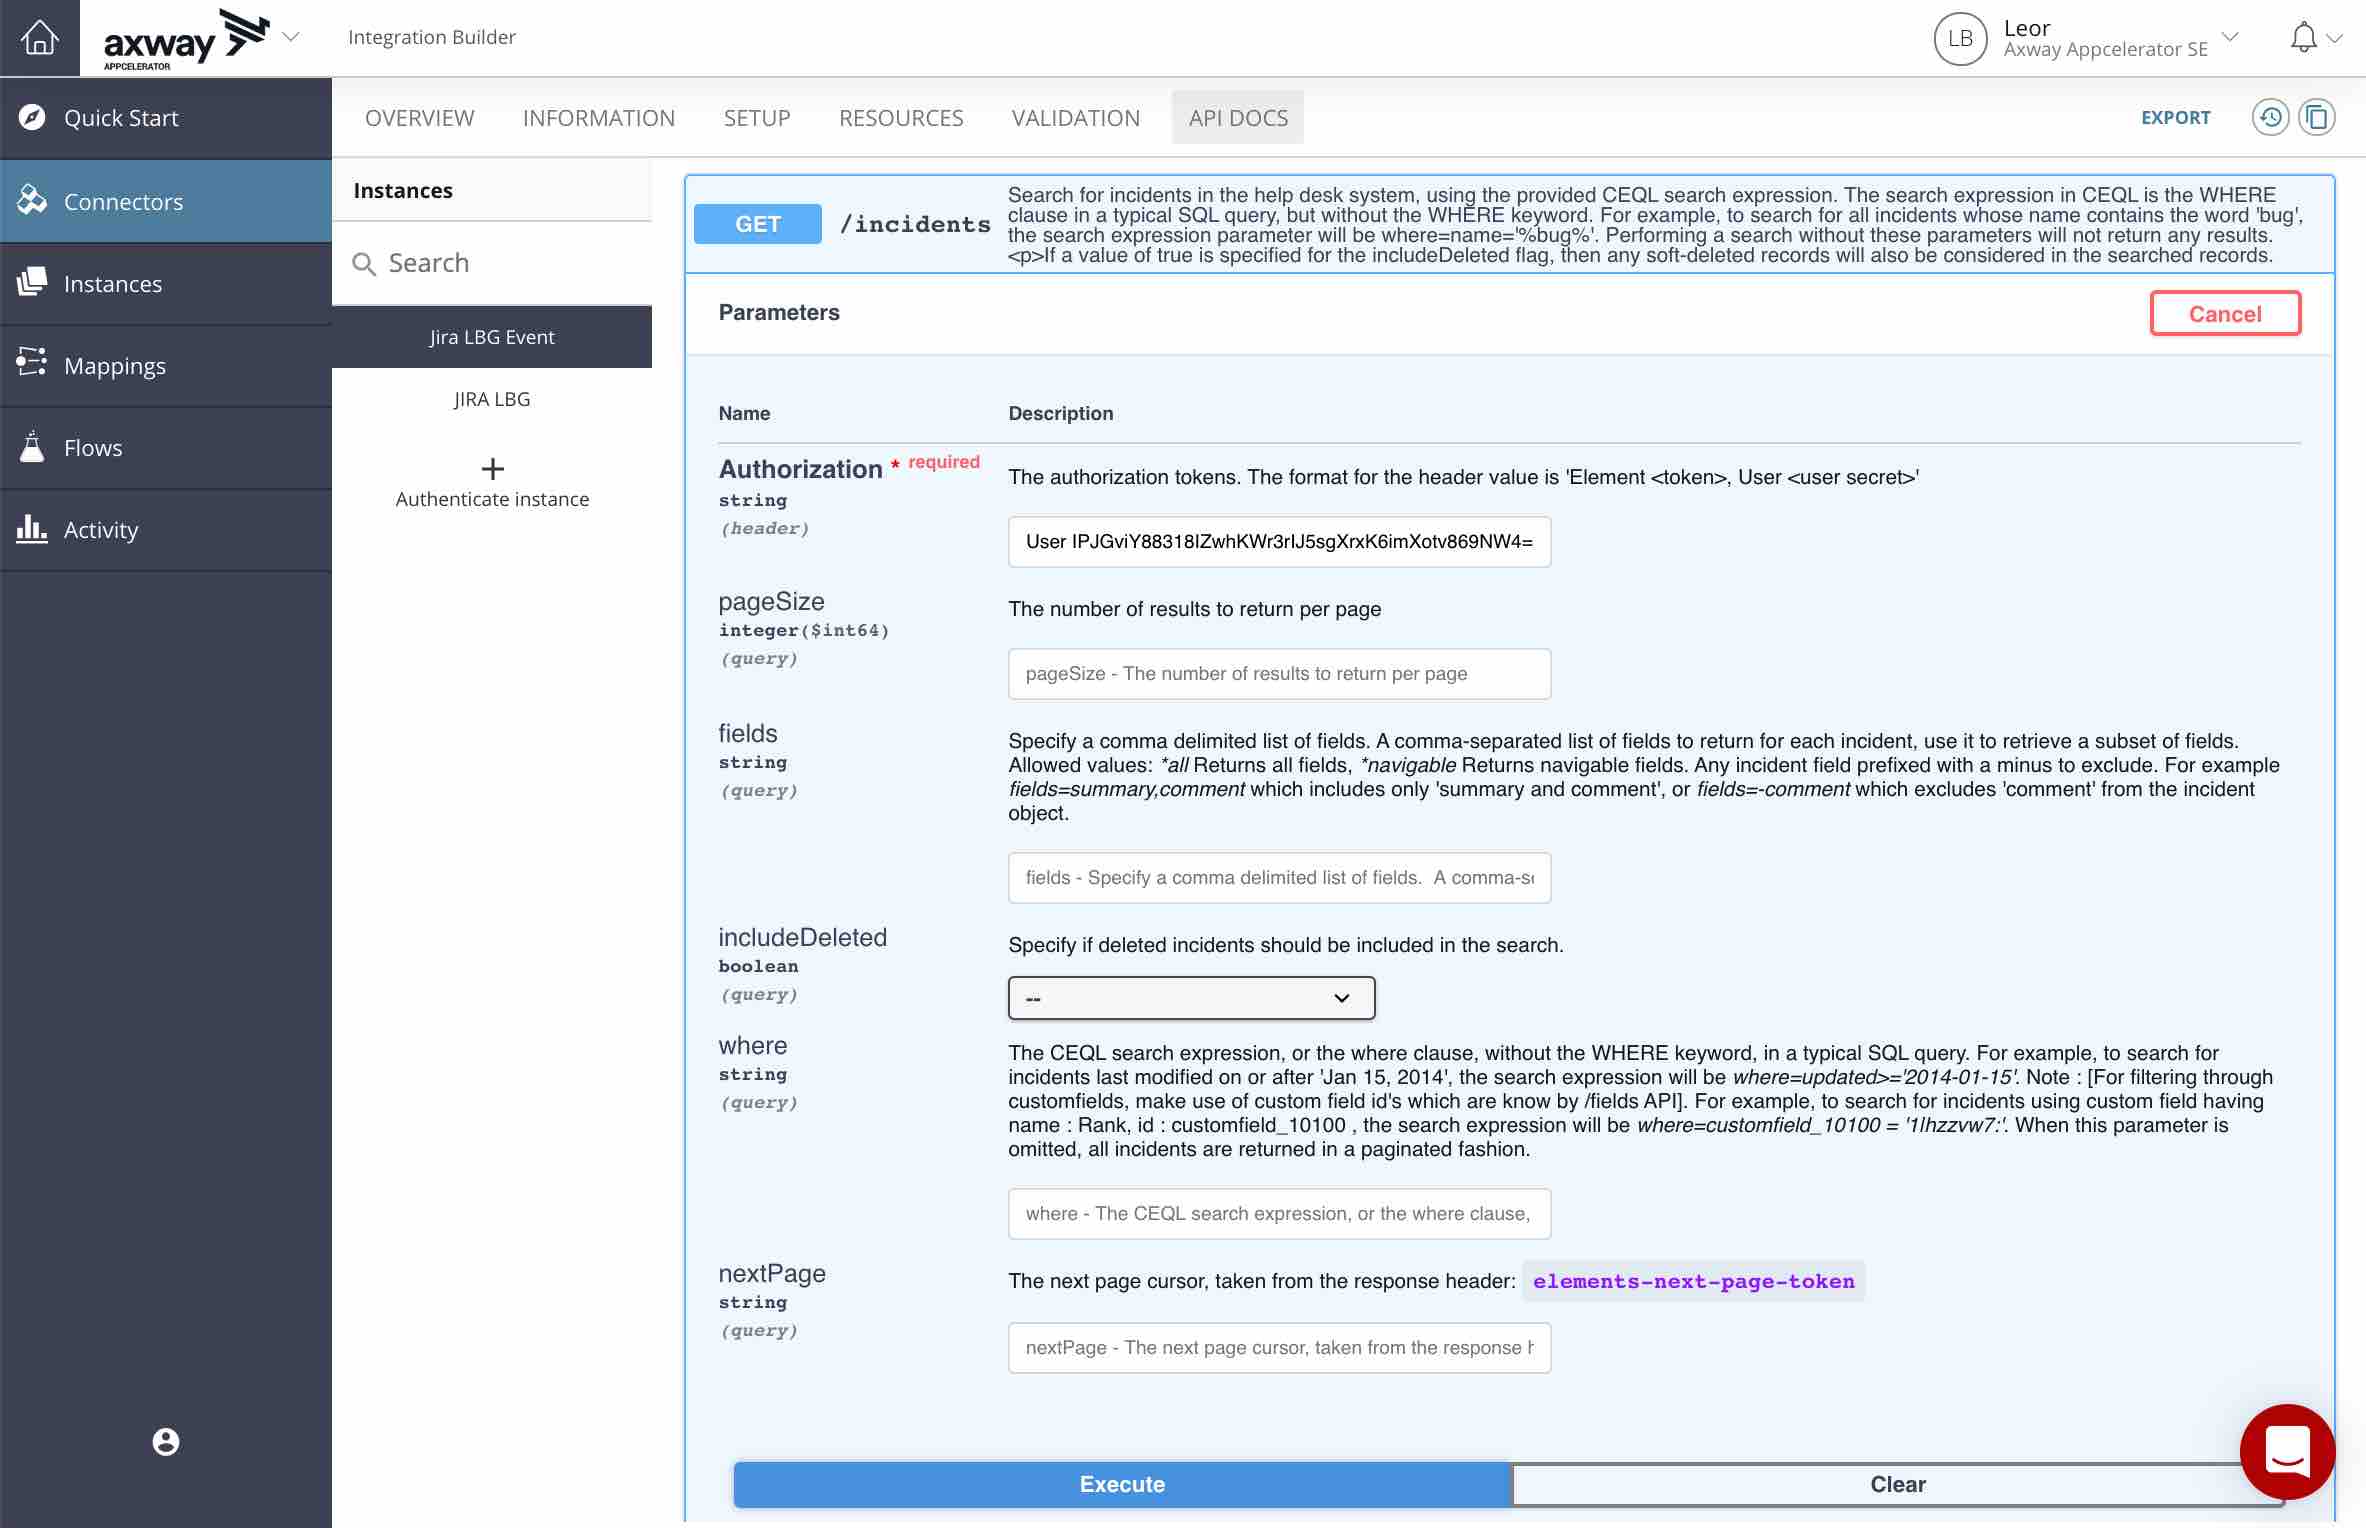Clear the request parameters

1897,1485
